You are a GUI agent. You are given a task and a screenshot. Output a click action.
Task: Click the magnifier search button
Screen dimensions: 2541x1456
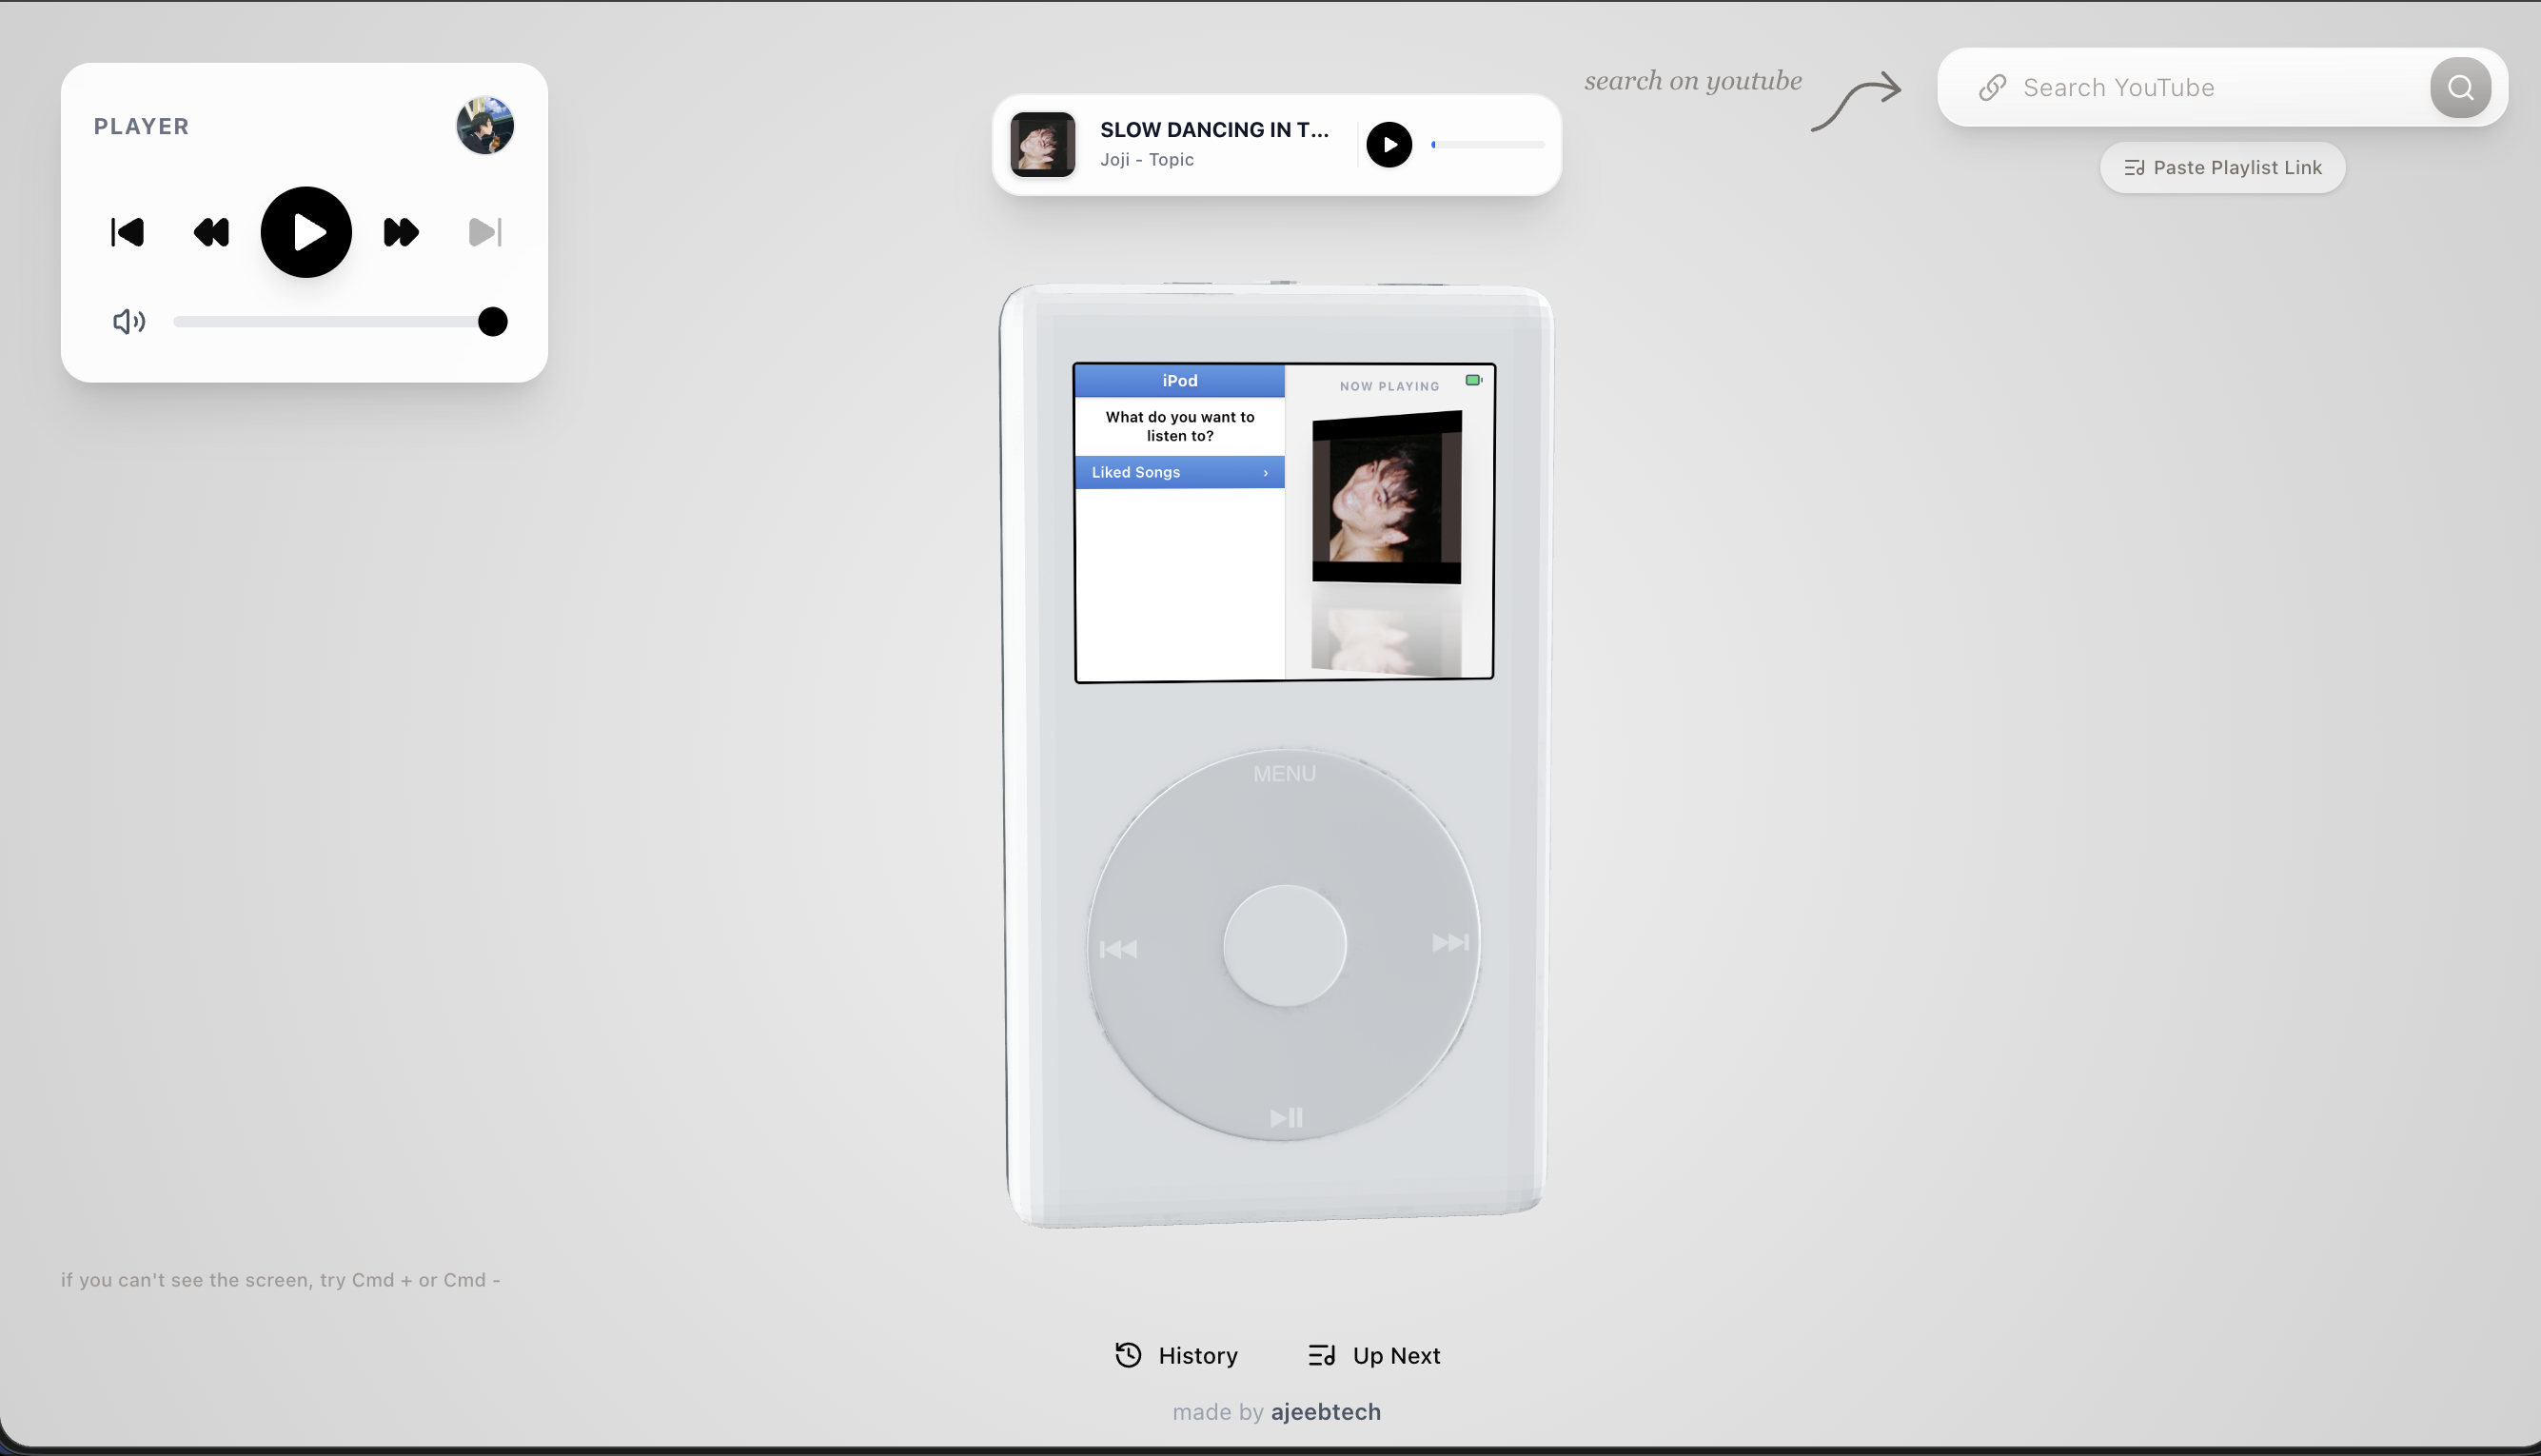tap(2460, 88)
